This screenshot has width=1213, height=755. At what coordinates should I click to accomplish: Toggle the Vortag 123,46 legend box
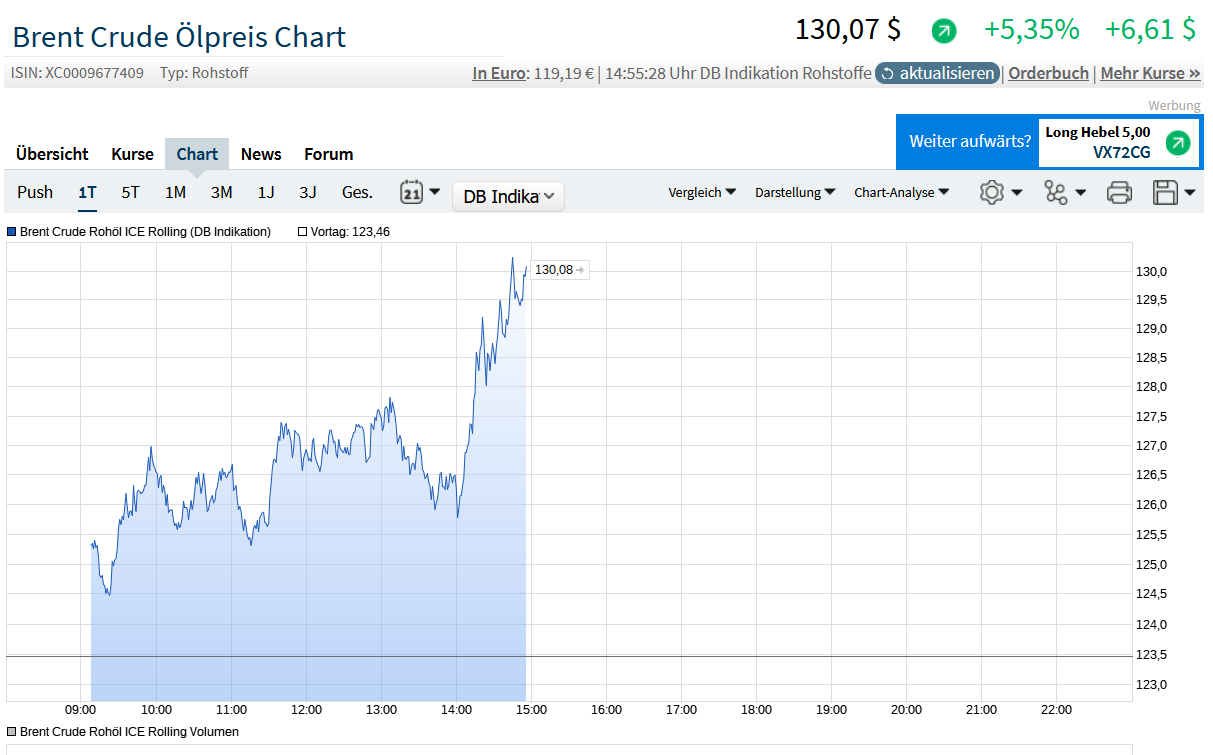pos(303,232)
